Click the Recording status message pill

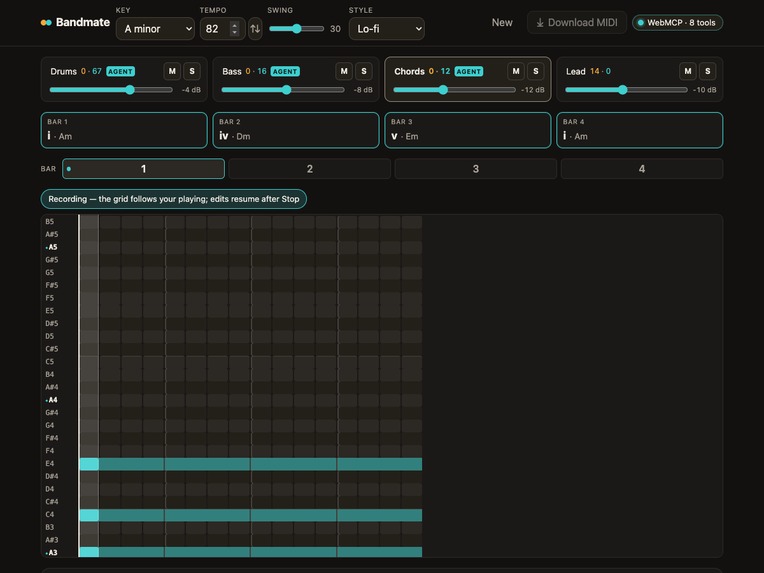click(173, 199)
